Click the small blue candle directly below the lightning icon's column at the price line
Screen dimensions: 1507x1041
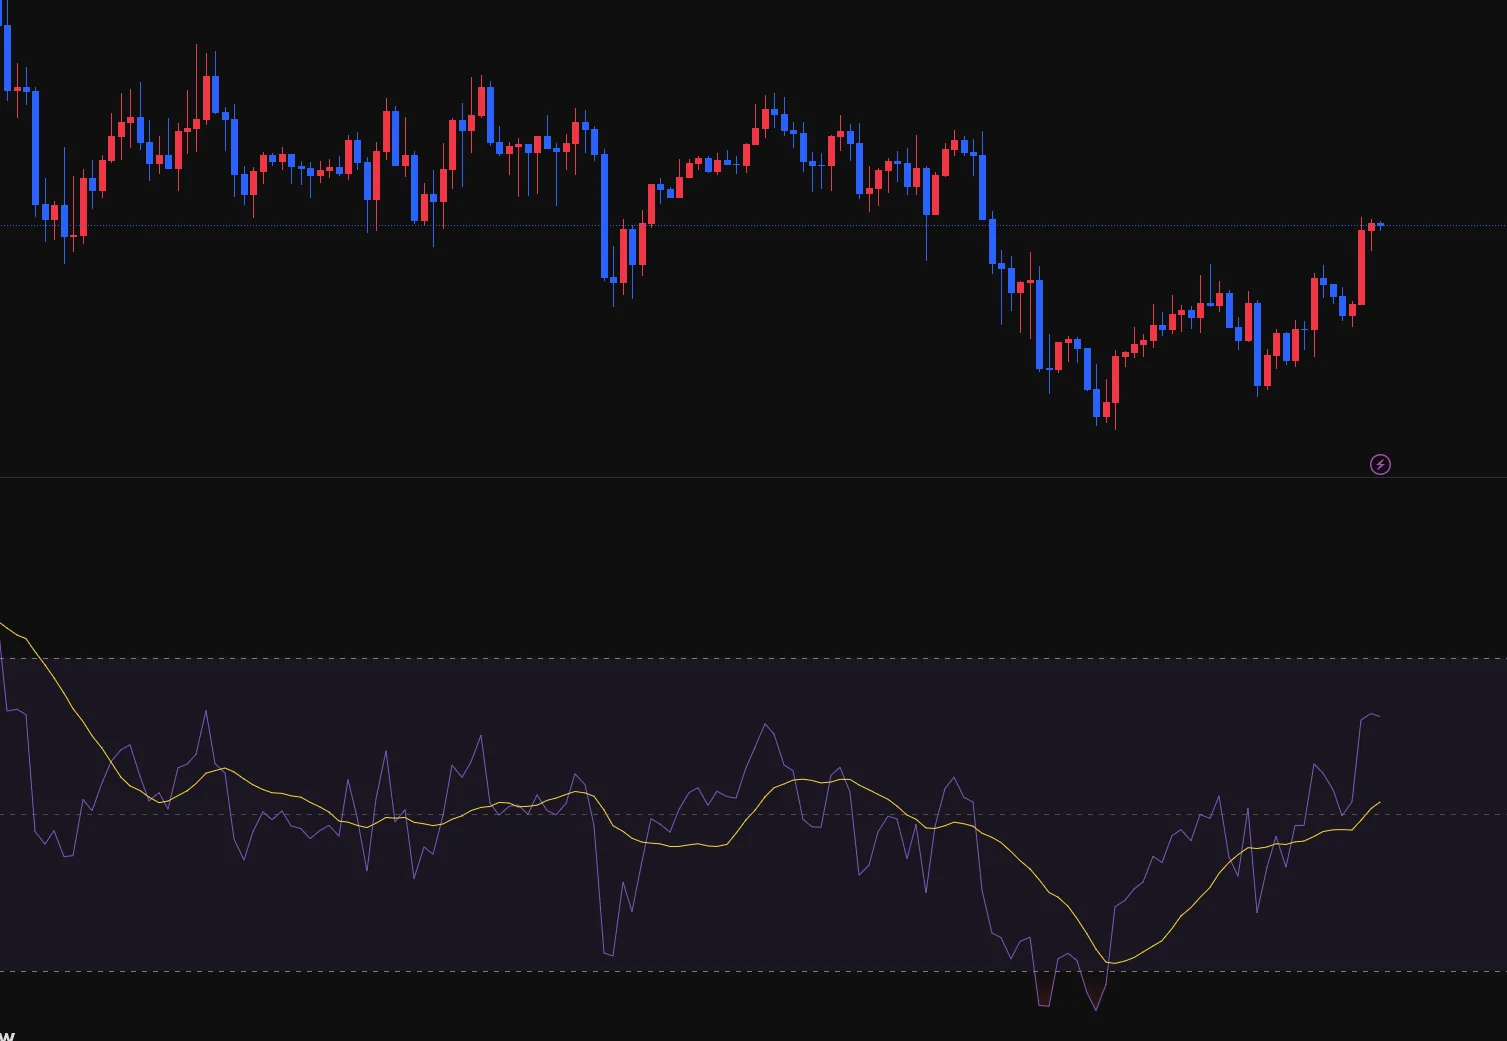(x=1380, y=225)
